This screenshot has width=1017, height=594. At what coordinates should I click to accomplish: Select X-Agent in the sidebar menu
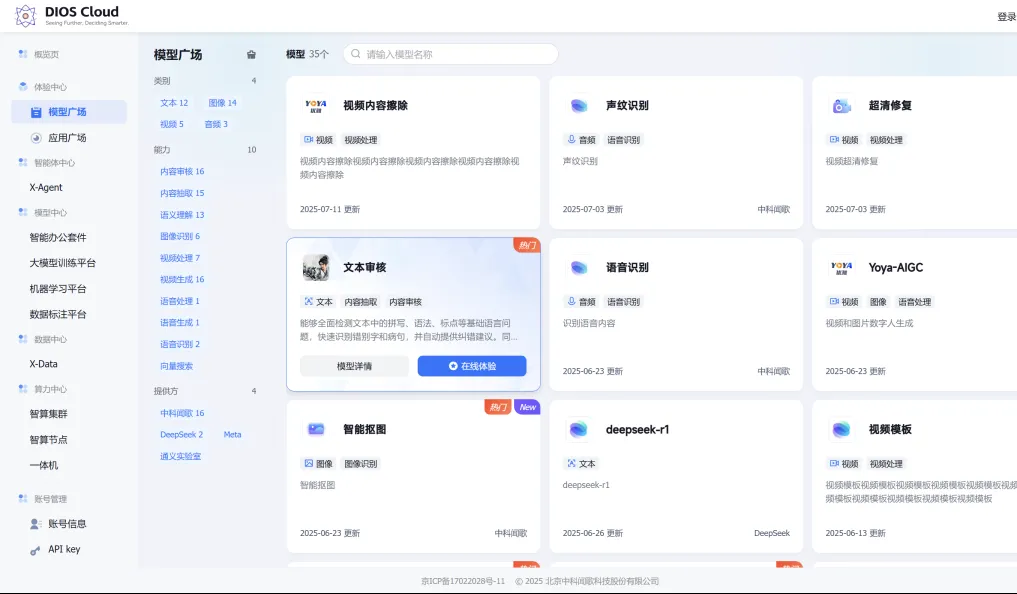pyautogui.click(x=46, y=187)
